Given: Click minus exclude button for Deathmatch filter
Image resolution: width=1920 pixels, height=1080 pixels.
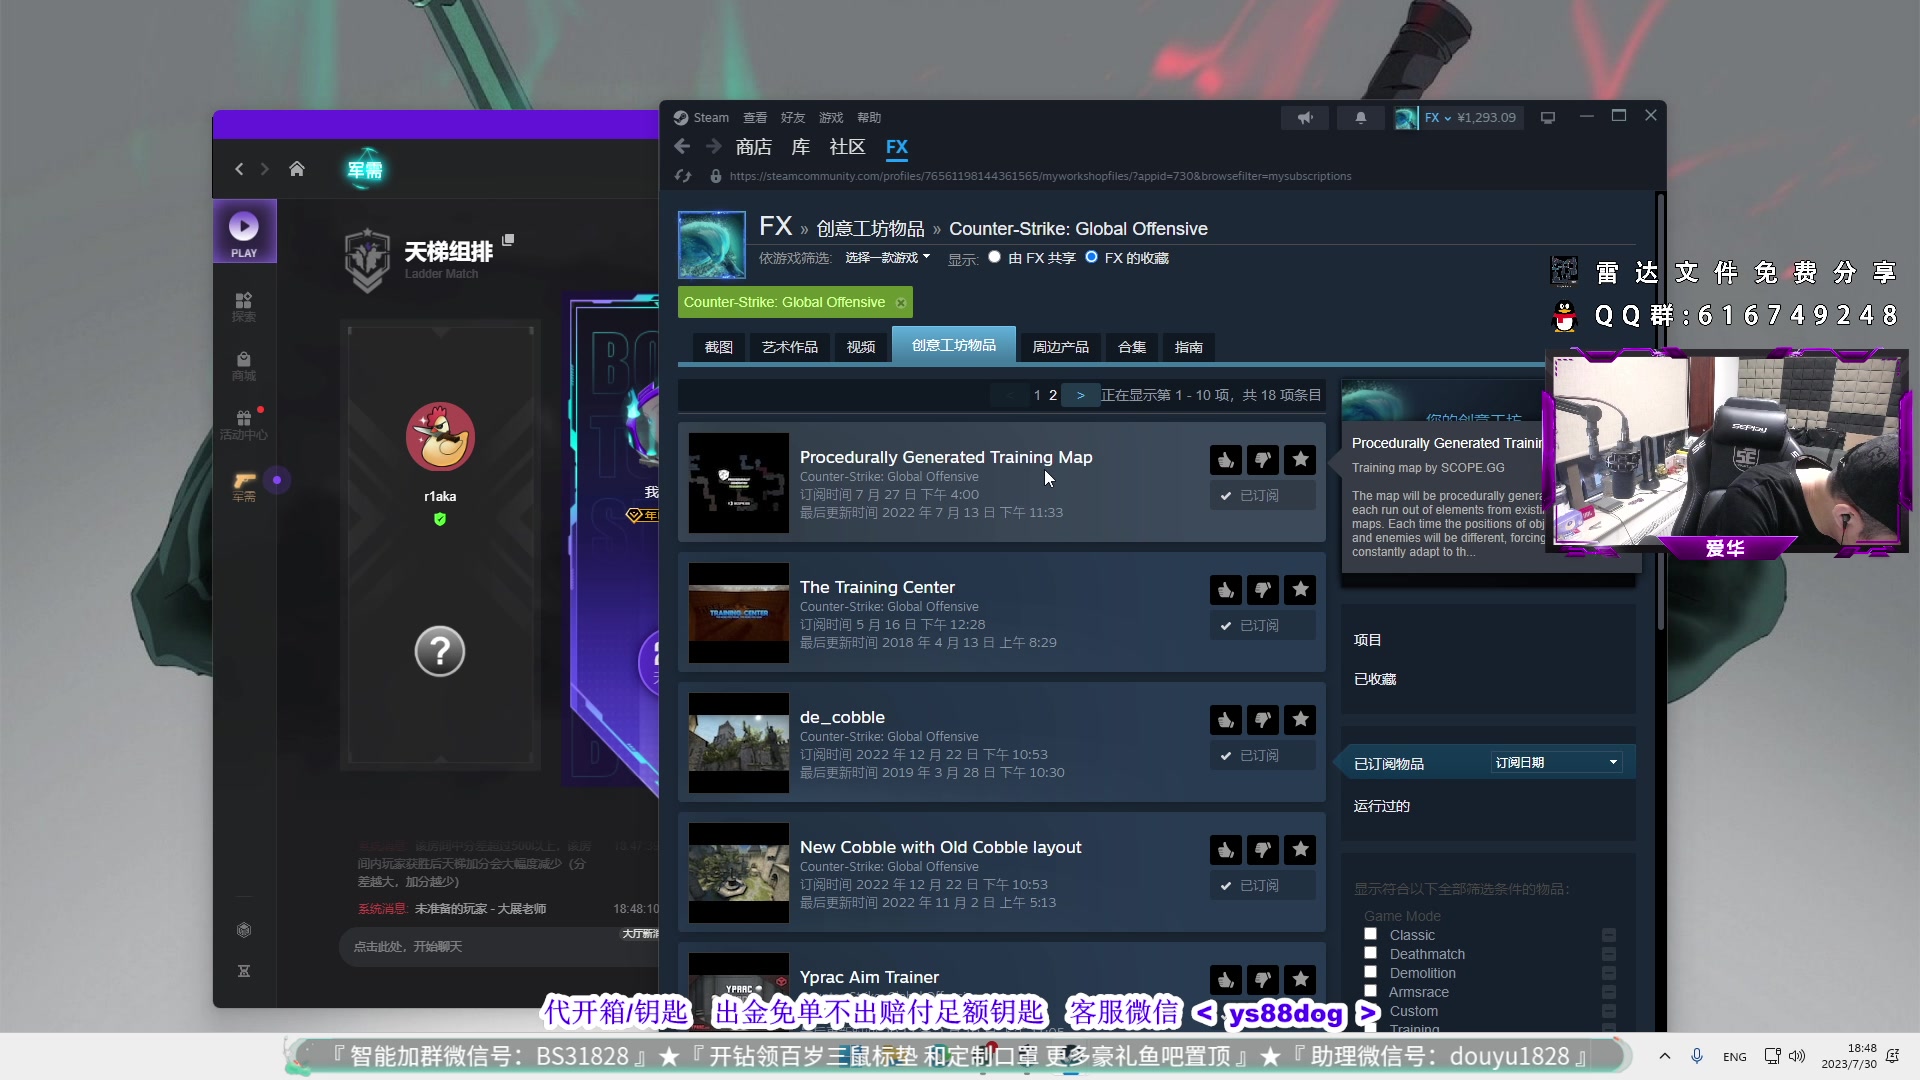Looking at the screenshot, I should [x=1609, y=954].
